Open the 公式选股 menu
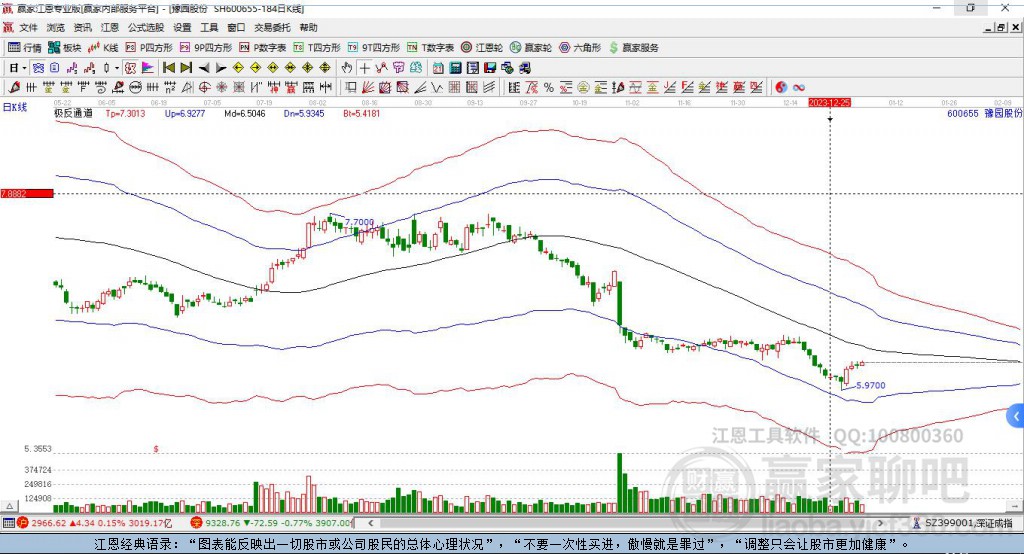 [146, 27]
